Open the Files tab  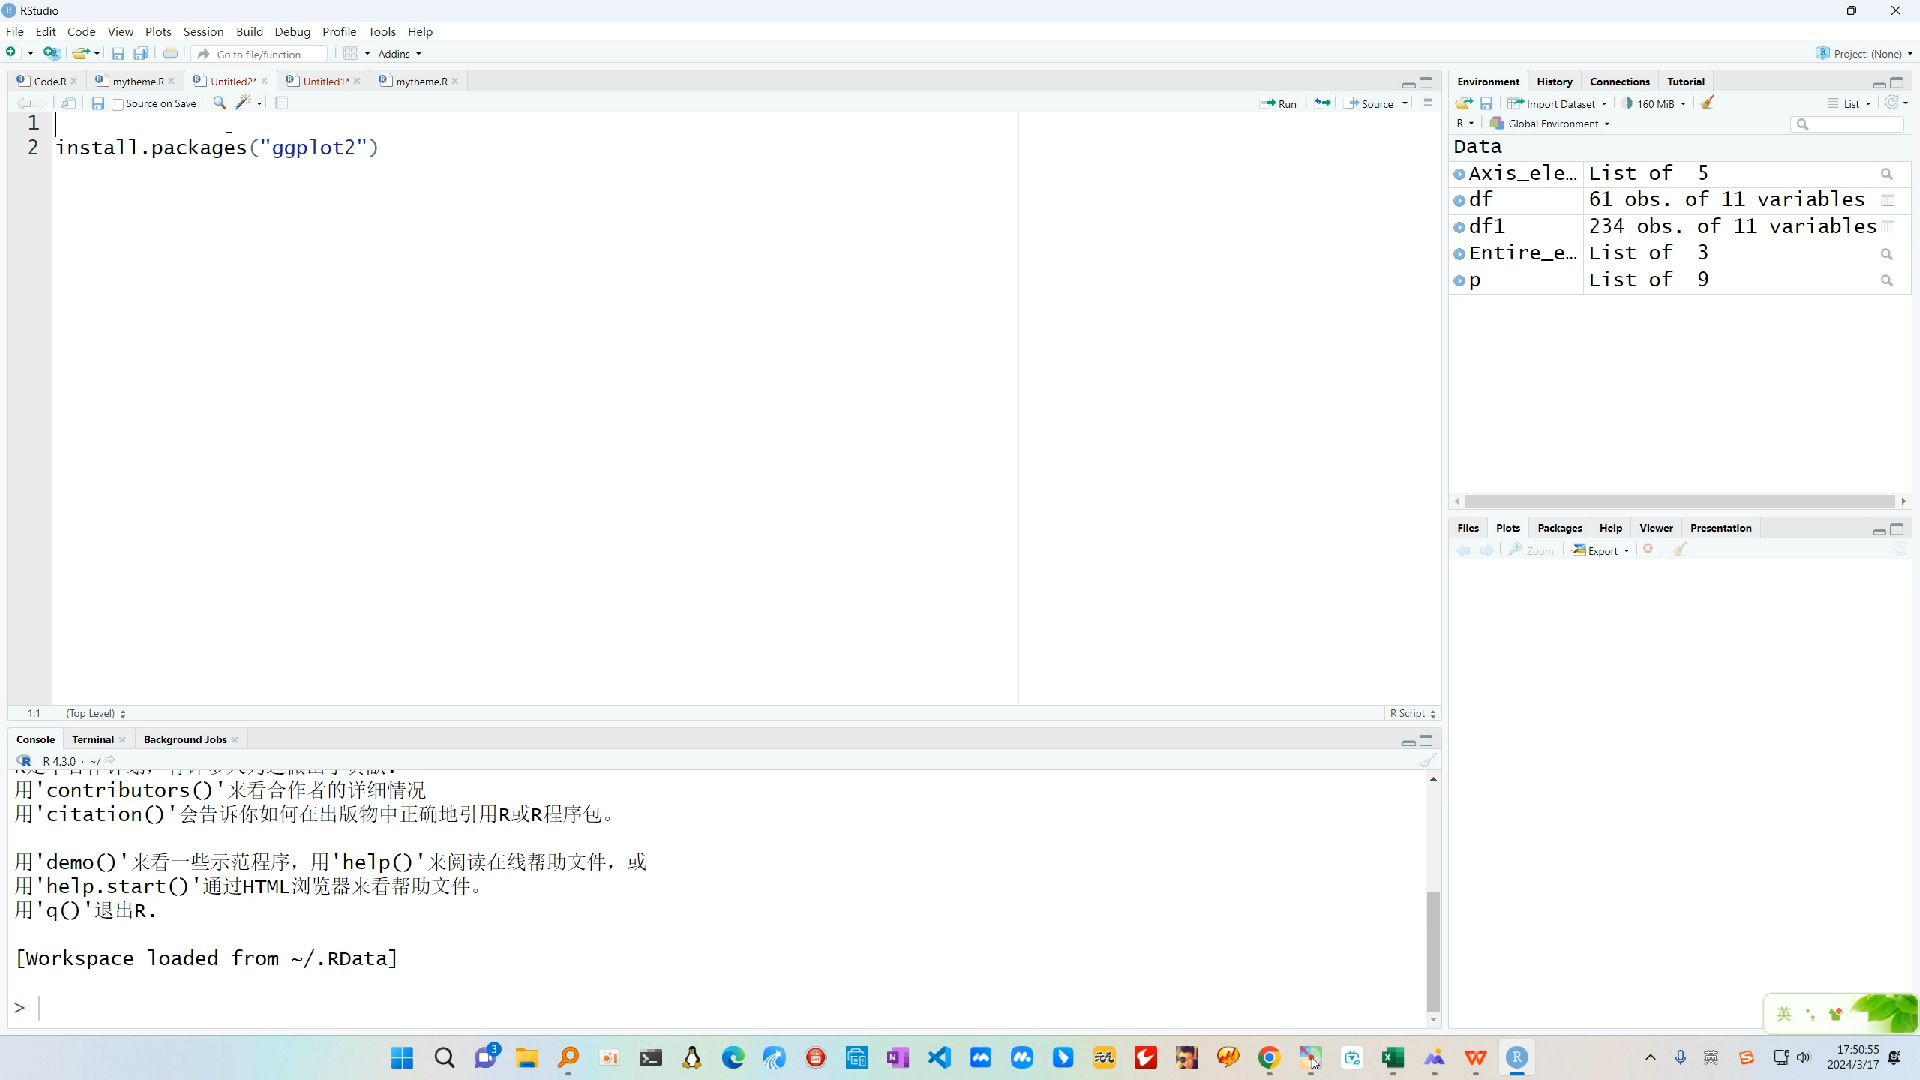coord(1468,528)
